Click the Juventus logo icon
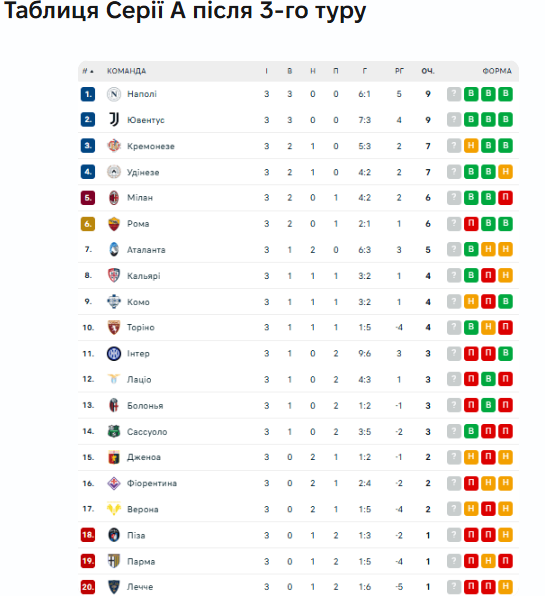The image size is (545, 596). click(114, 120)
